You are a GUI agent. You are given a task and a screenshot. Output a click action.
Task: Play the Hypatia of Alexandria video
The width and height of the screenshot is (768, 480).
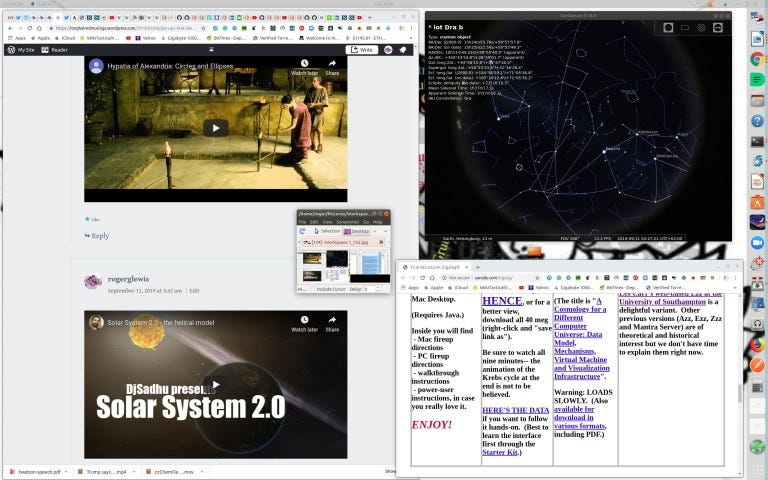coord(216,128)
